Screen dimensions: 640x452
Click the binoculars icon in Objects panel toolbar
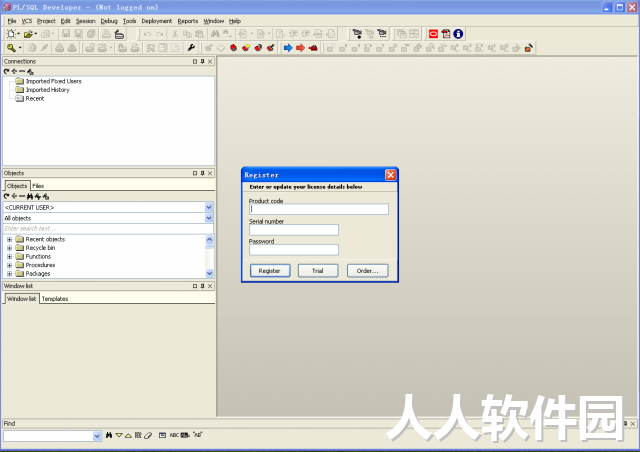click(x=30, y=196)
